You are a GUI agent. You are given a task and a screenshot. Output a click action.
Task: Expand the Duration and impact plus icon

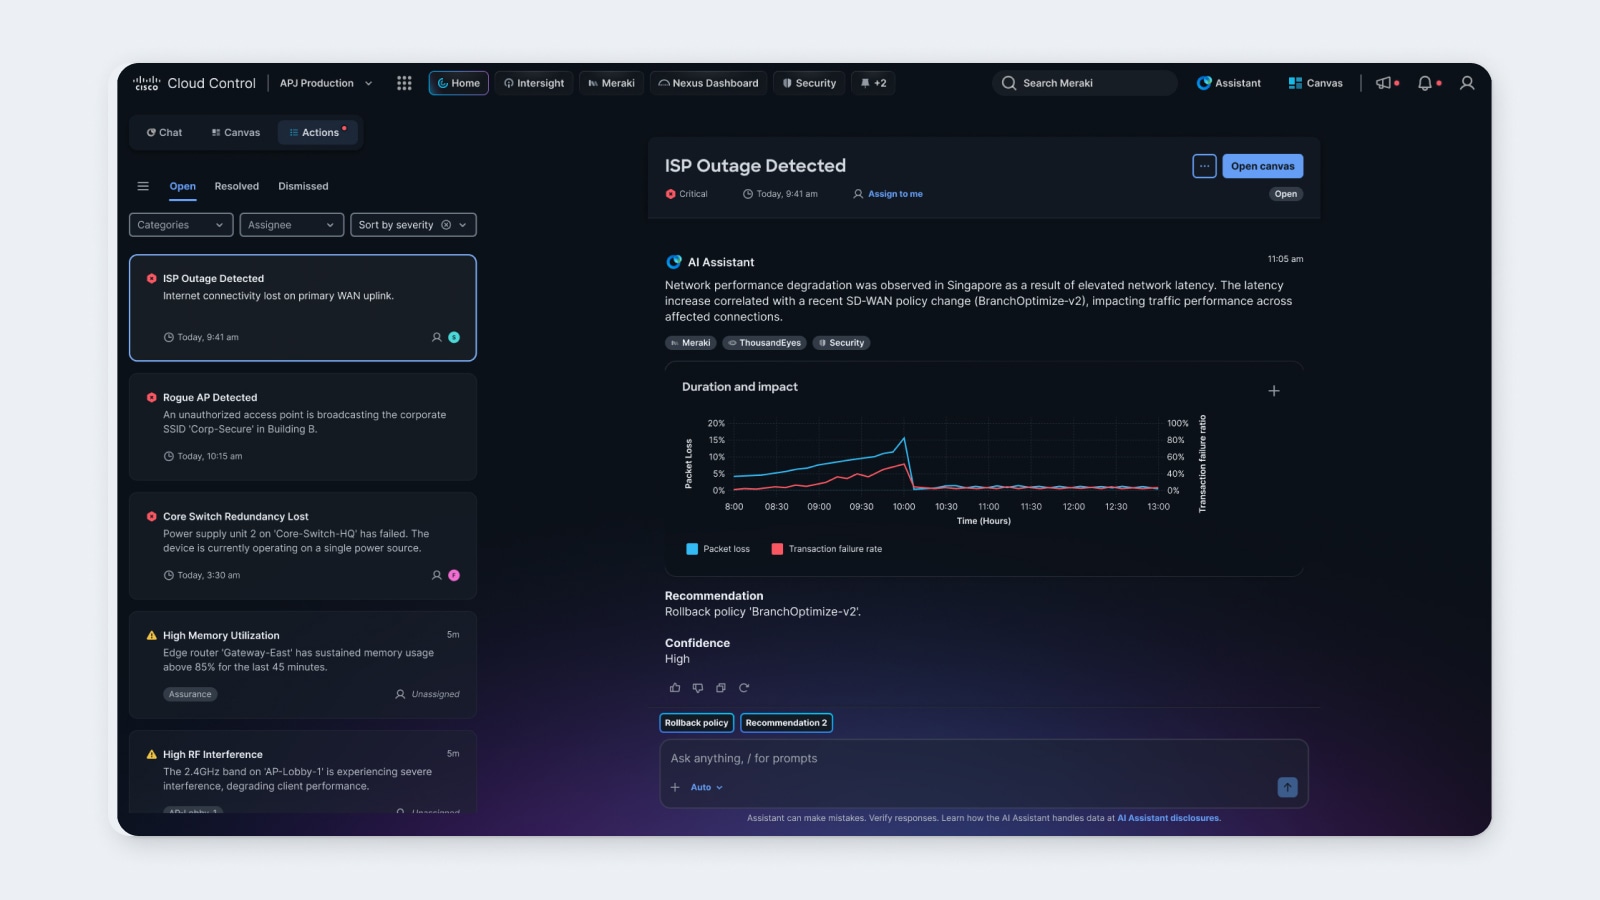coord(1274,391)
